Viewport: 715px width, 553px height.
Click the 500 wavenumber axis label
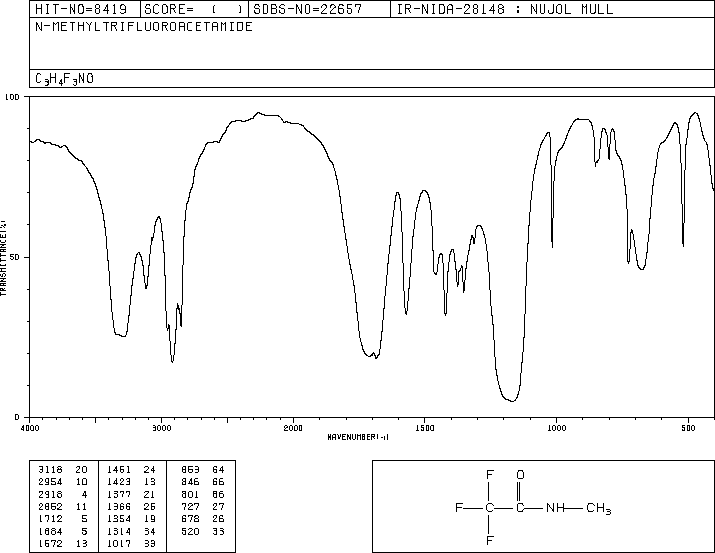688,428
